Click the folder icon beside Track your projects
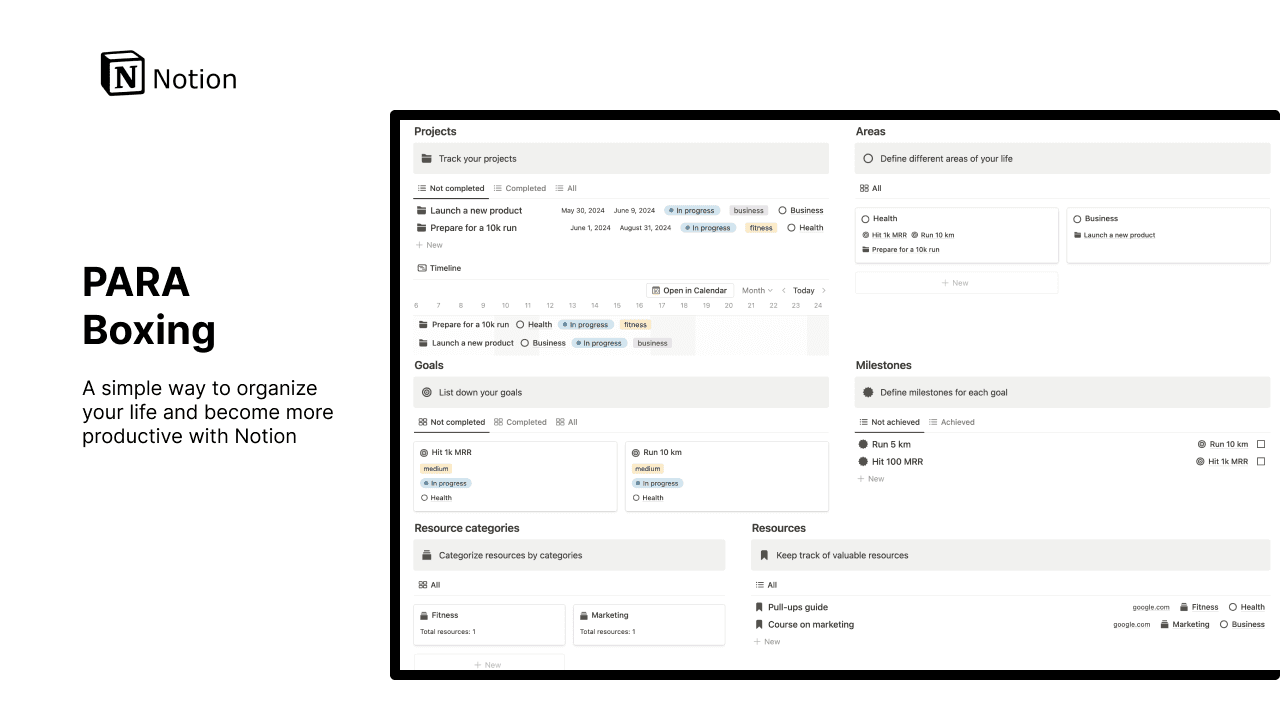Image resolution: width=1280 pixels, height=720 pixels. pyautogui.click(x=426, y=158)
